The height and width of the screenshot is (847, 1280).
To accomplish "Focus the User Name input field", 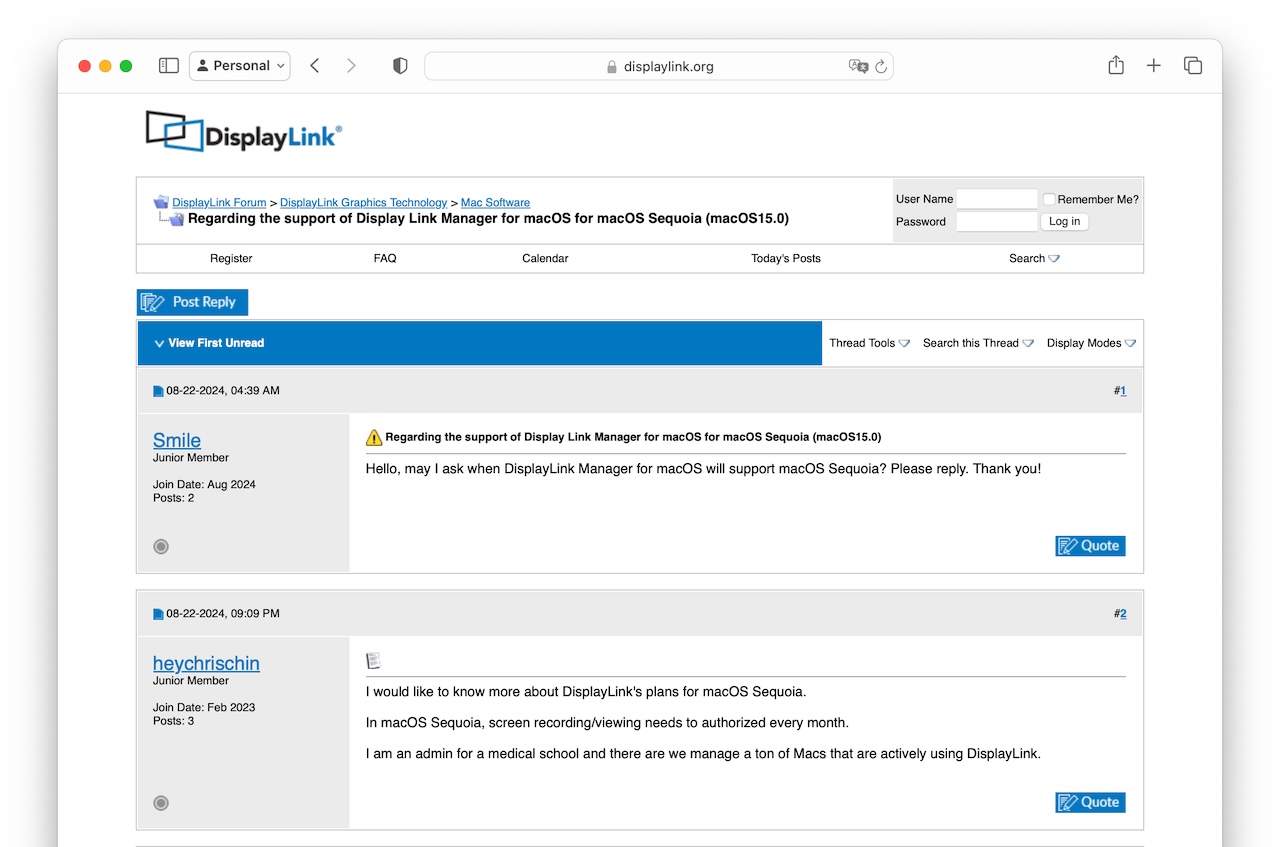I will pyautogui.click(x=997, y=199).
